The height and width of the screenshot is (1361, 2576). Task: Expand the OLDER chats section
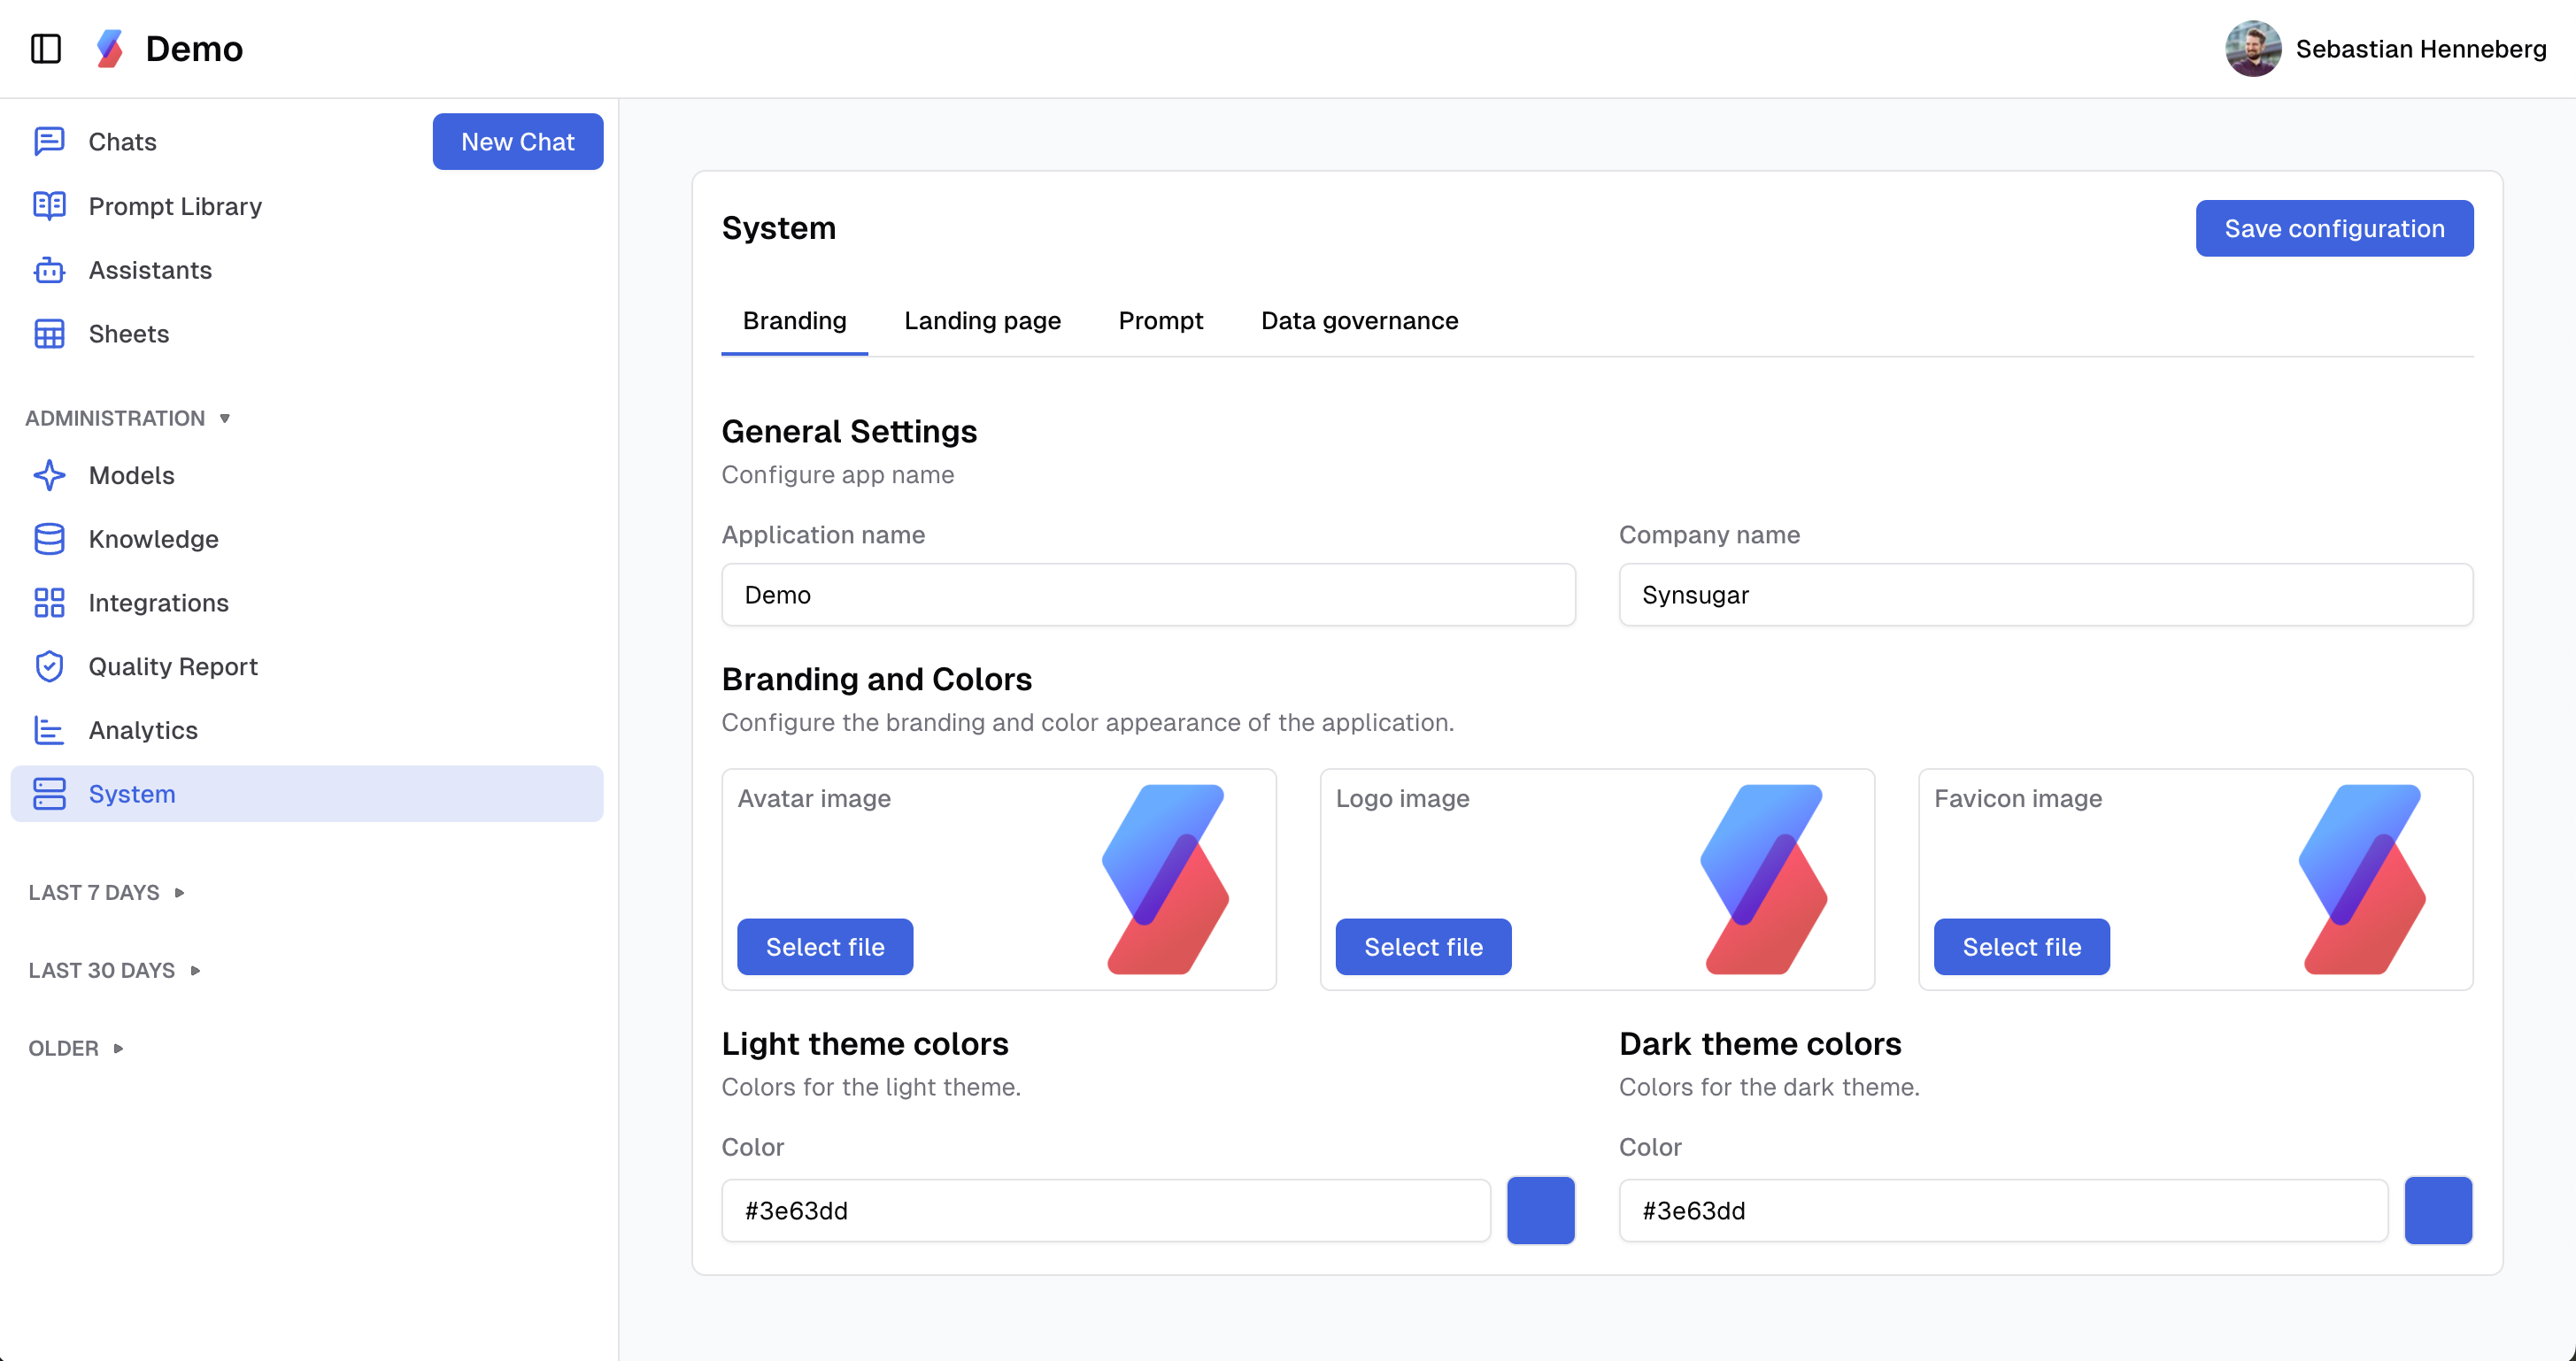pyautogui.click(x=74, y=1048)
